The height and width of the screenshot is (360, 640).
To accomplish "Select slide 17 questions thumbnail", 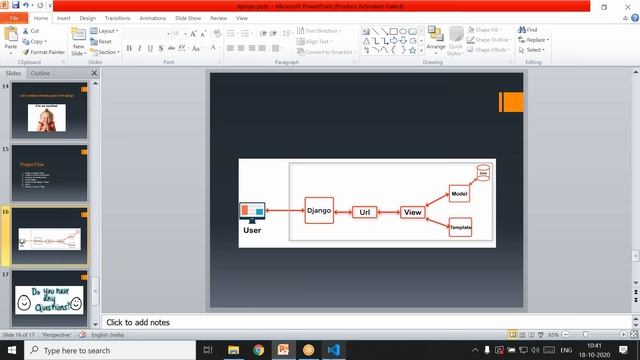I will pos(49,299).
